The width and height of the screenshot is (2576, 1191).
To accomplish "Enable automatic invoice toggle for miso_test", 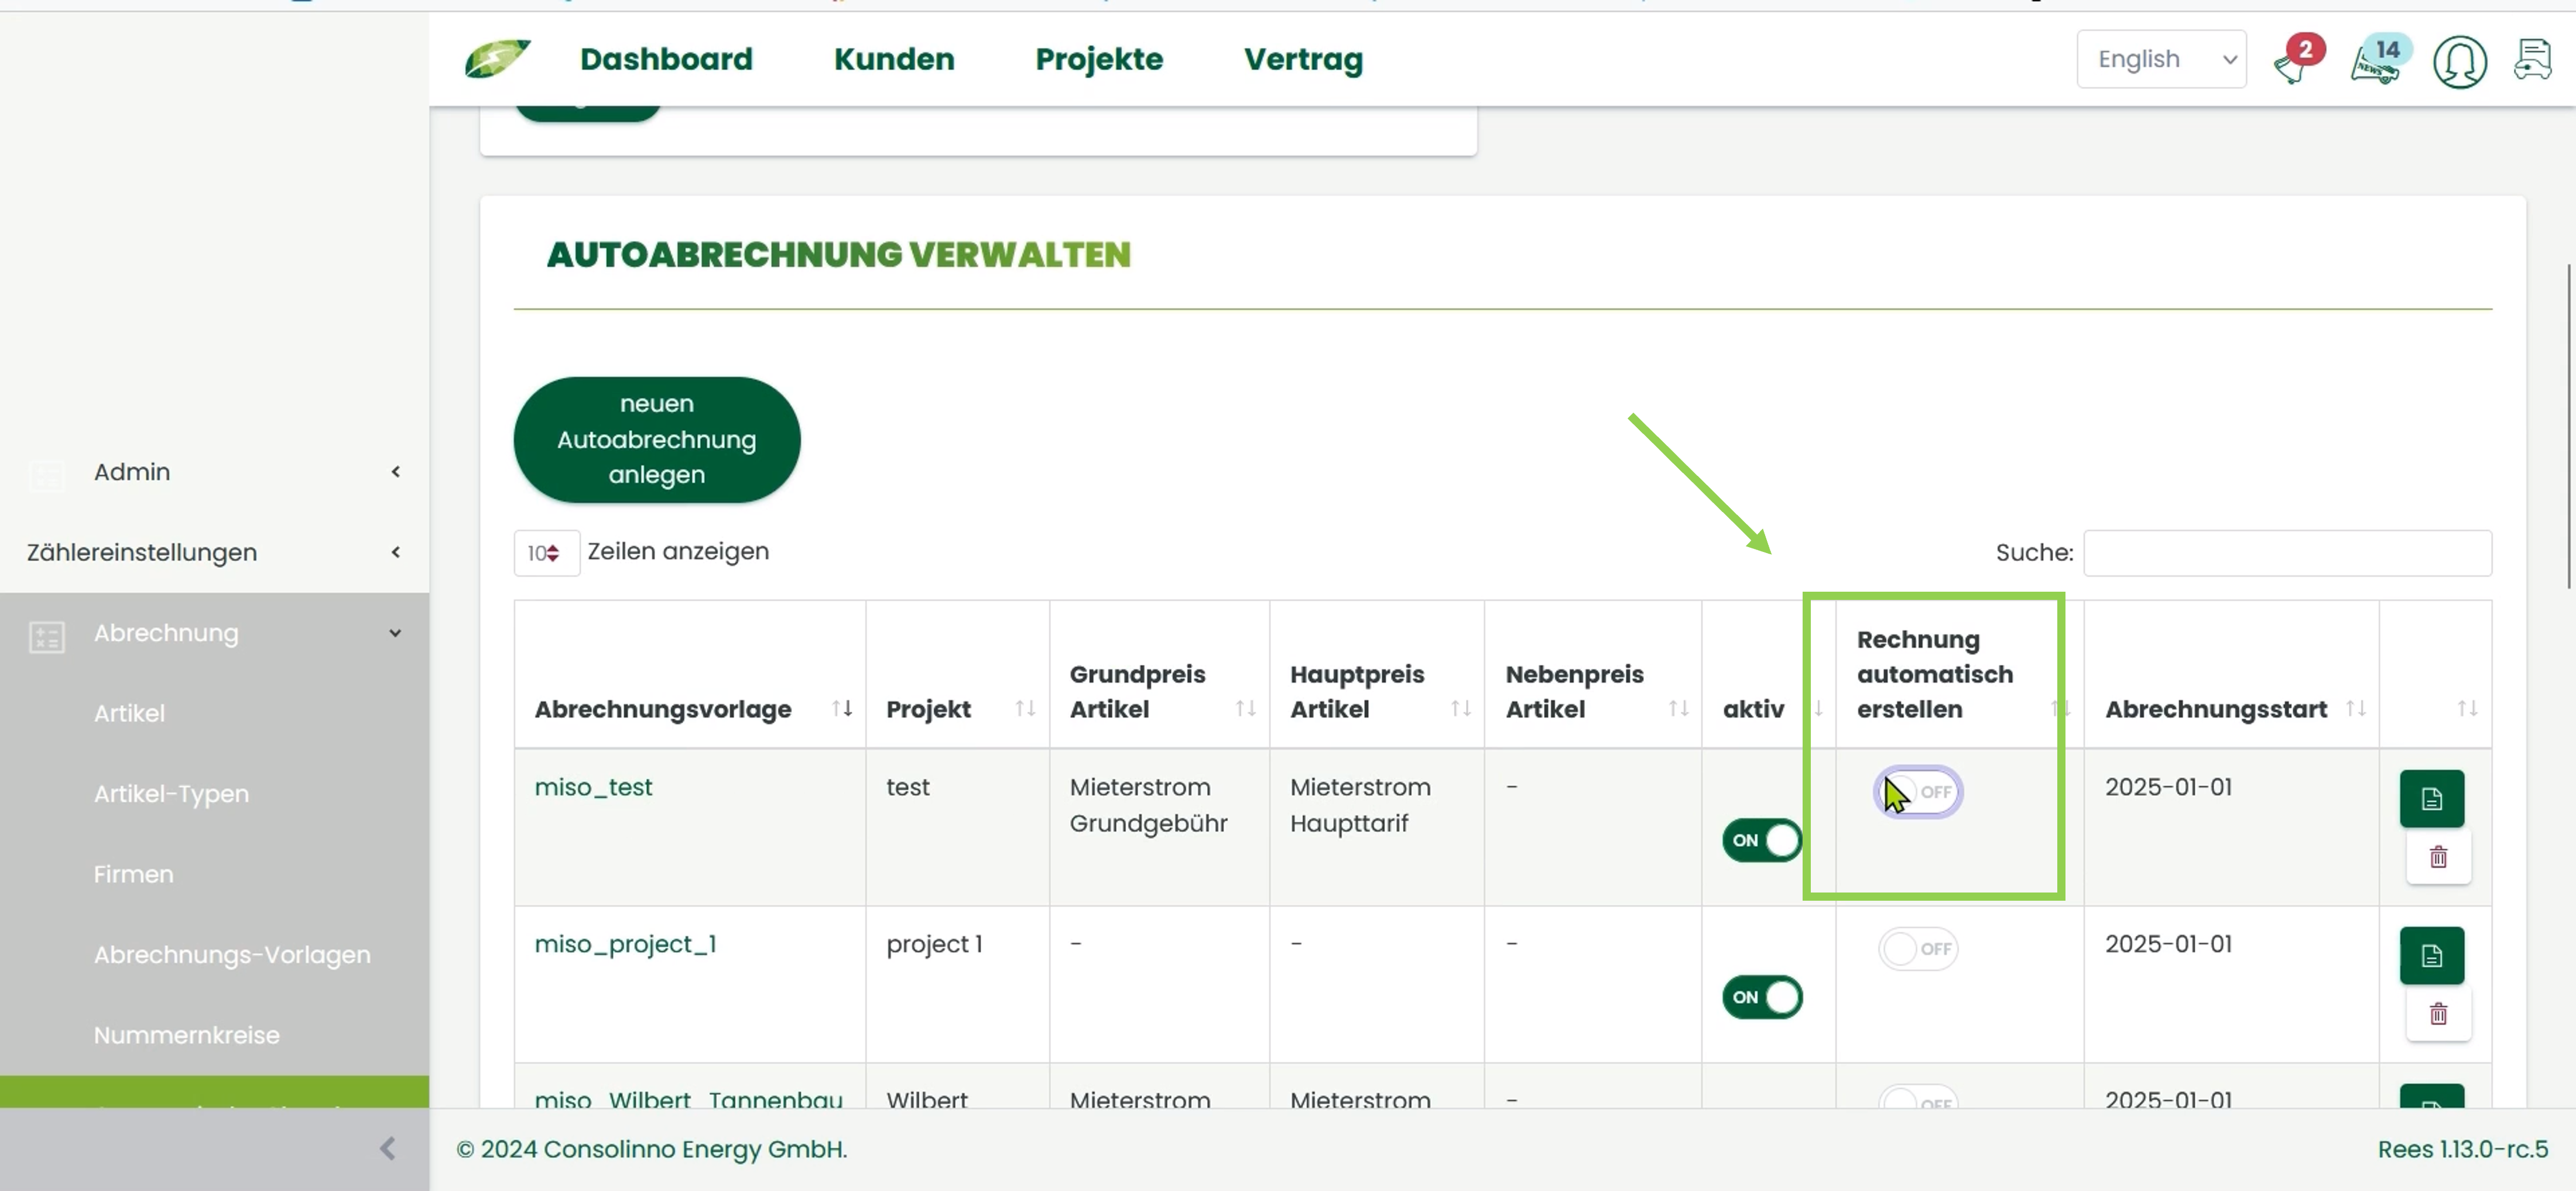I will tap(1918, 792).
